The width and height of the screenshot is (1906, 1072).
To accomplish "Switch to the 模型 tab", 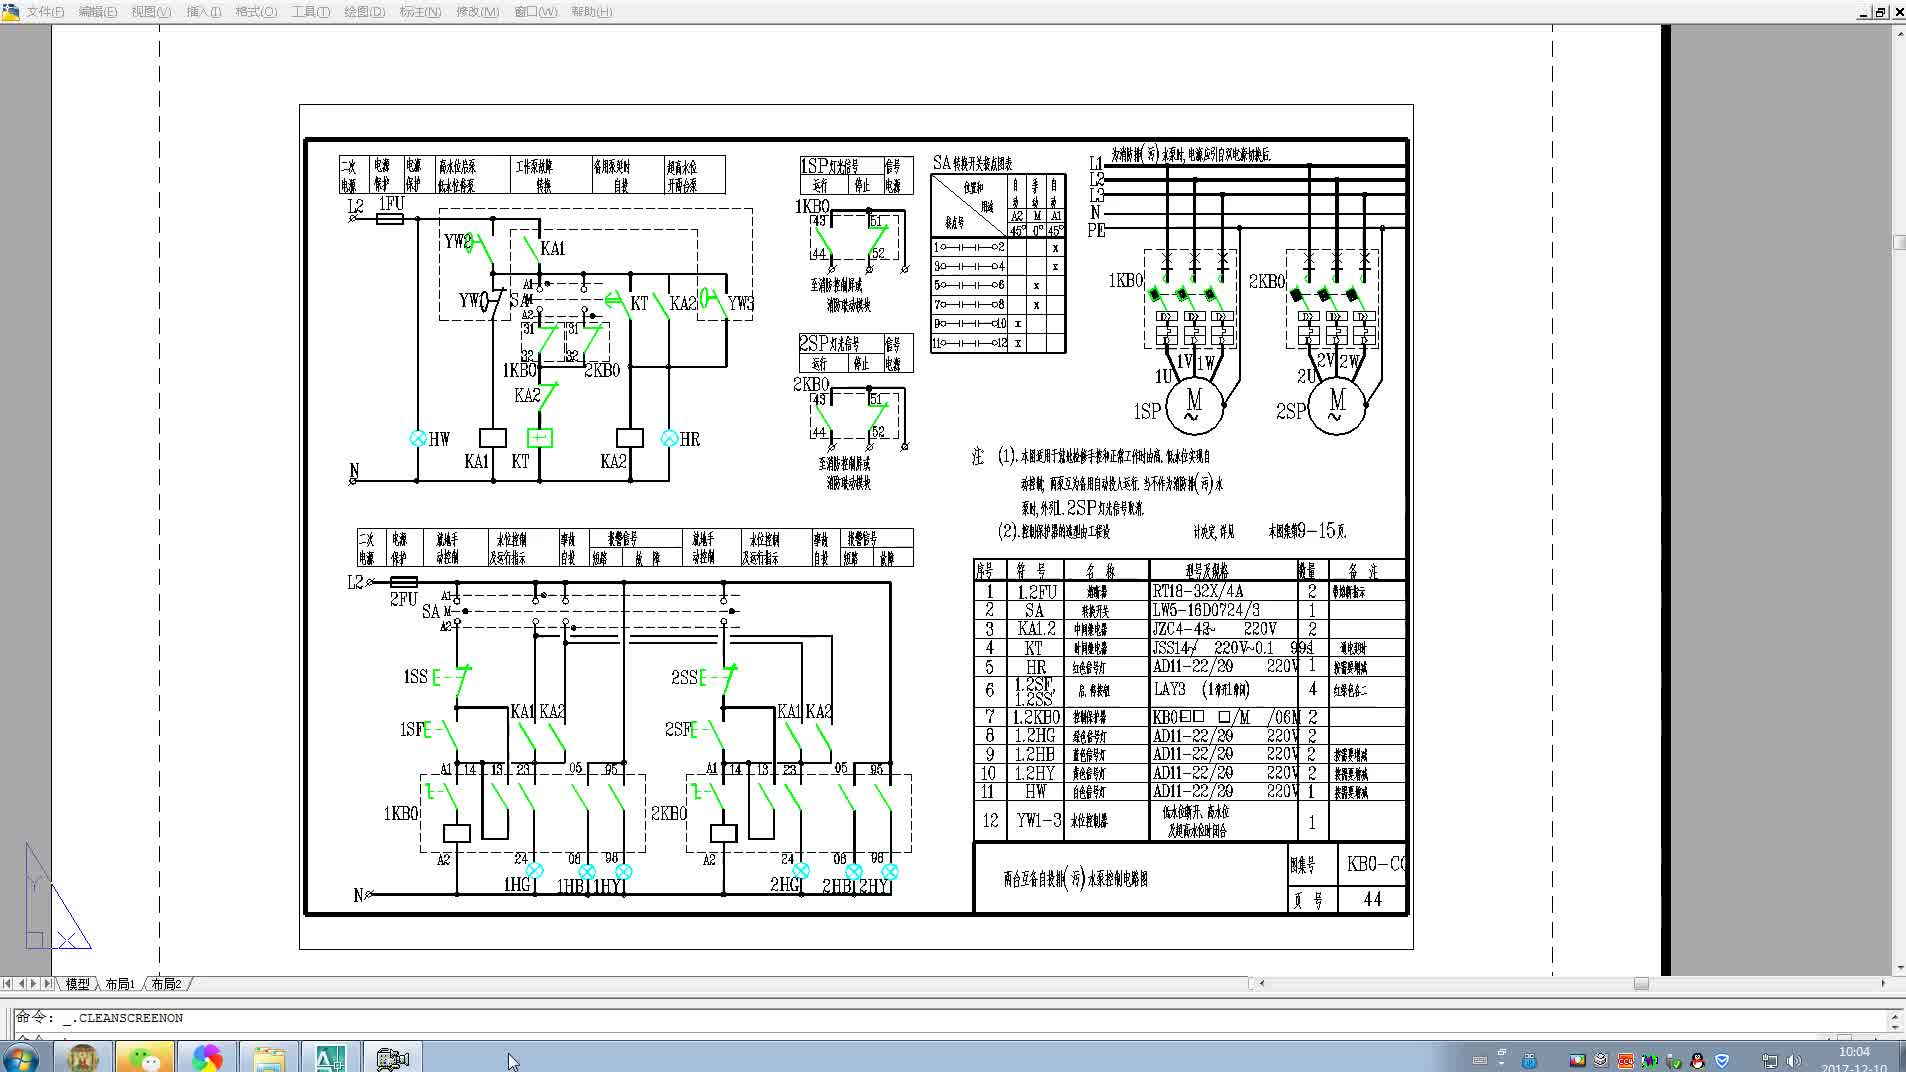I will [78, 984].
